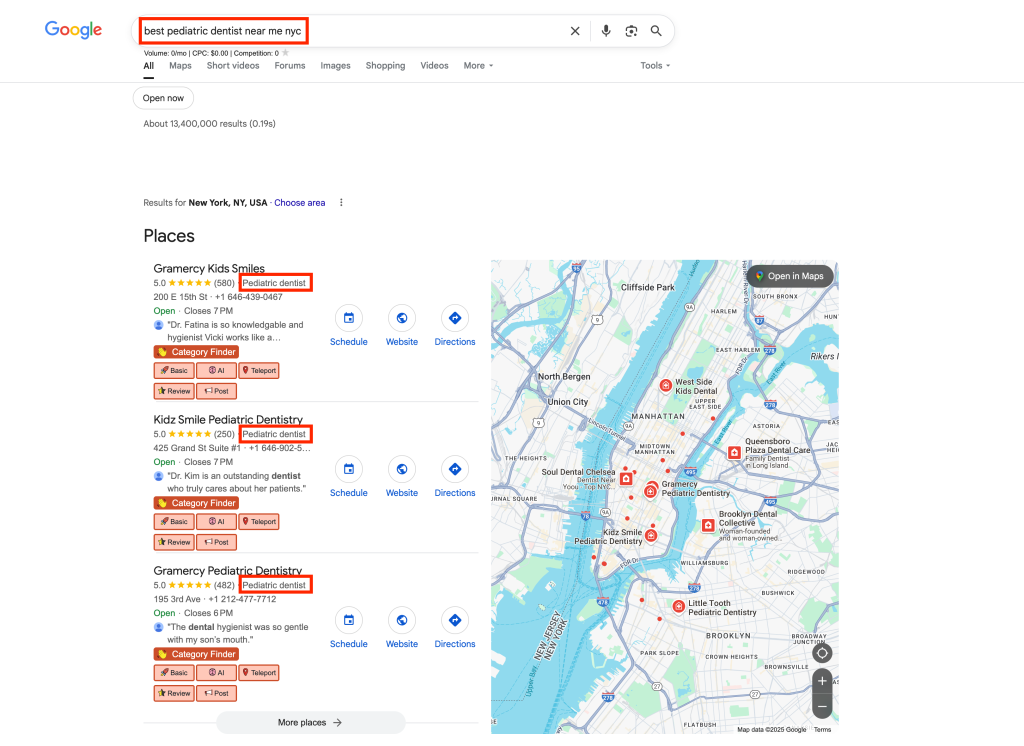Get Directions to Kidz Smile Pediatric Dentistry

point(455,469)
